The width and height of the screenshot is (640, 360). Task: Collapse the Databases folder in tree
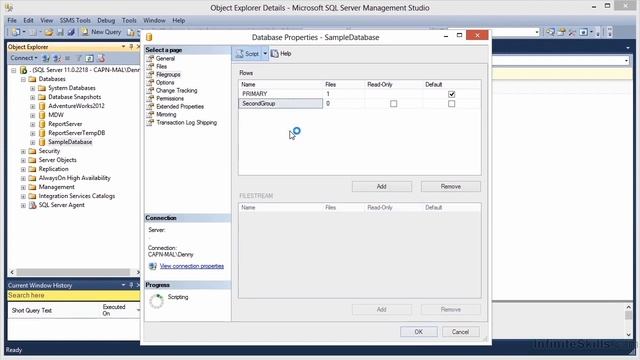[x=23, y=79]
